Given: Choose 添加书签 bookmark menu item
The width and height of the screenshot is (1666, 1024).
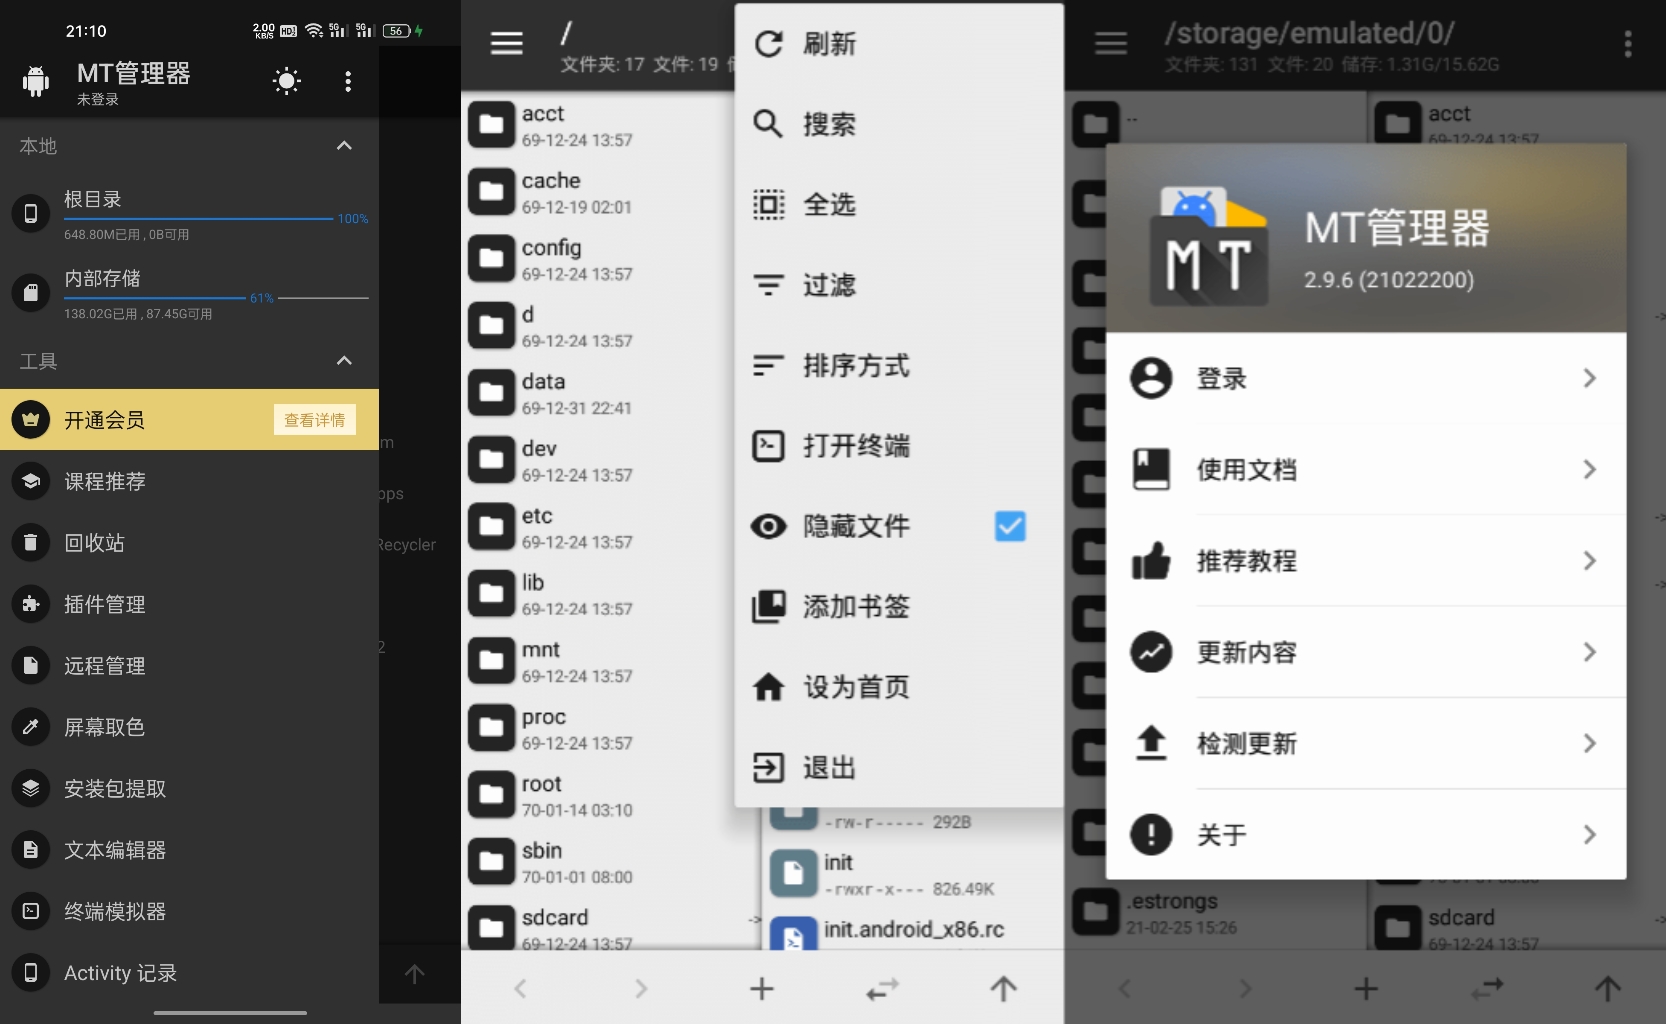Looking at the screenshot, I should (899, 606).
